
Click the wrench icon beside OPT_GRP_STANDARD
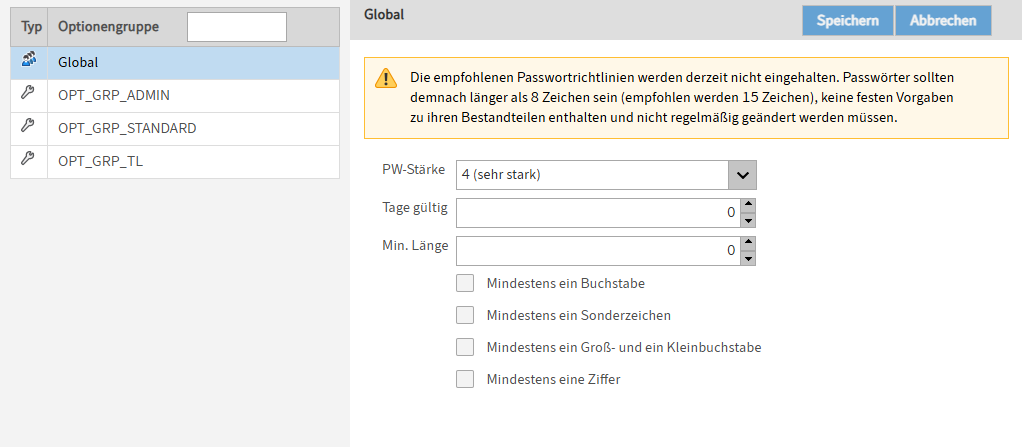pyautogui.click(x=28, y=127)
